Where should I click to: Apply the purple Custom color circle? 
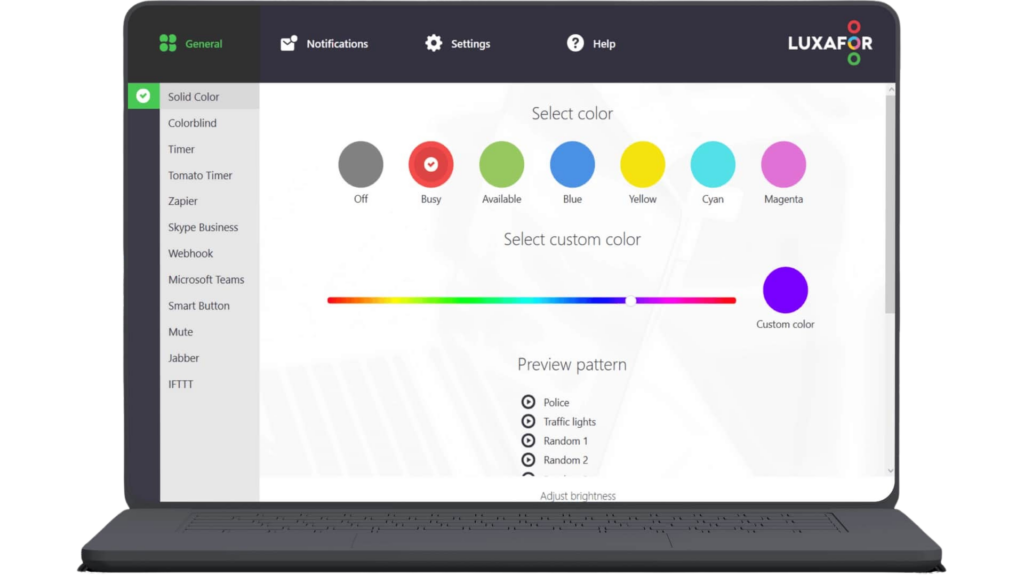point(785,290)
